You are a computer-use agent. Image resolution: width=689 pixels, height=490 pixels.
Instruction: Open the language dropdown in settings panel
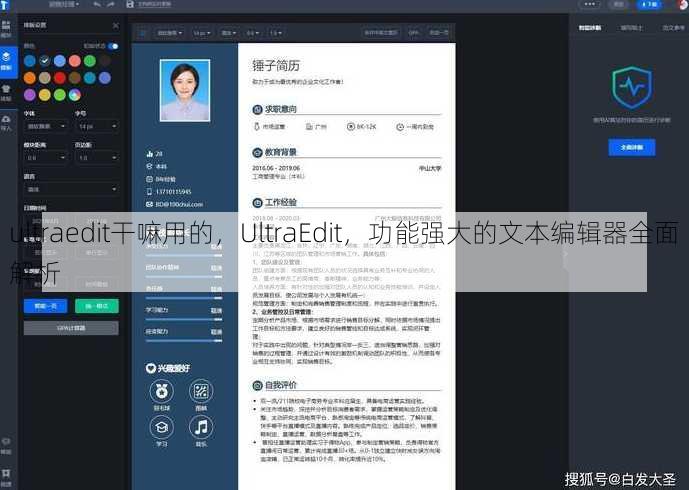71,189
